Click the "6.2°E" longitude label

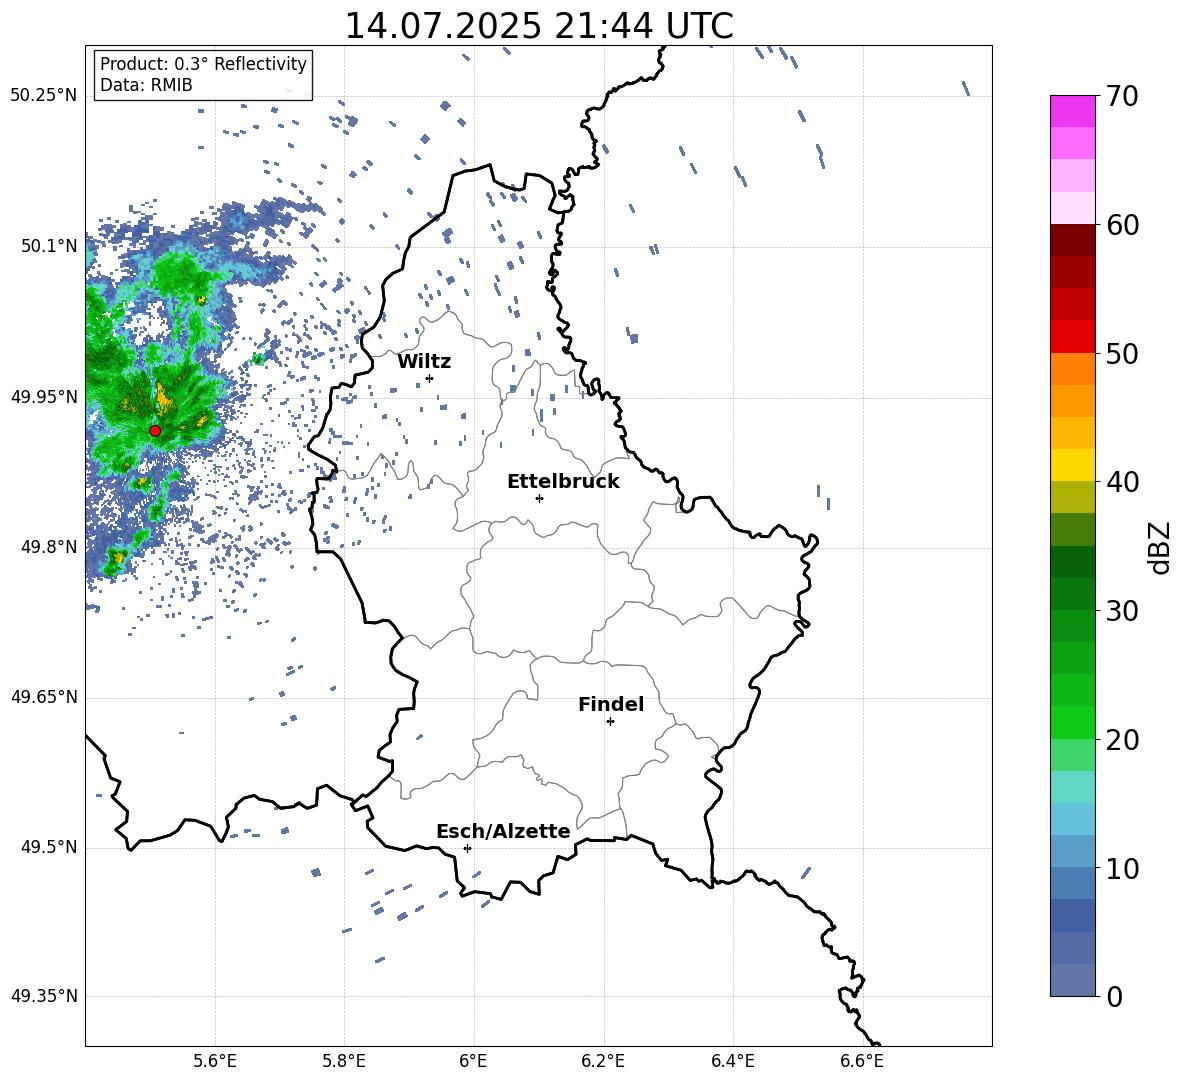click(603, 1061)
